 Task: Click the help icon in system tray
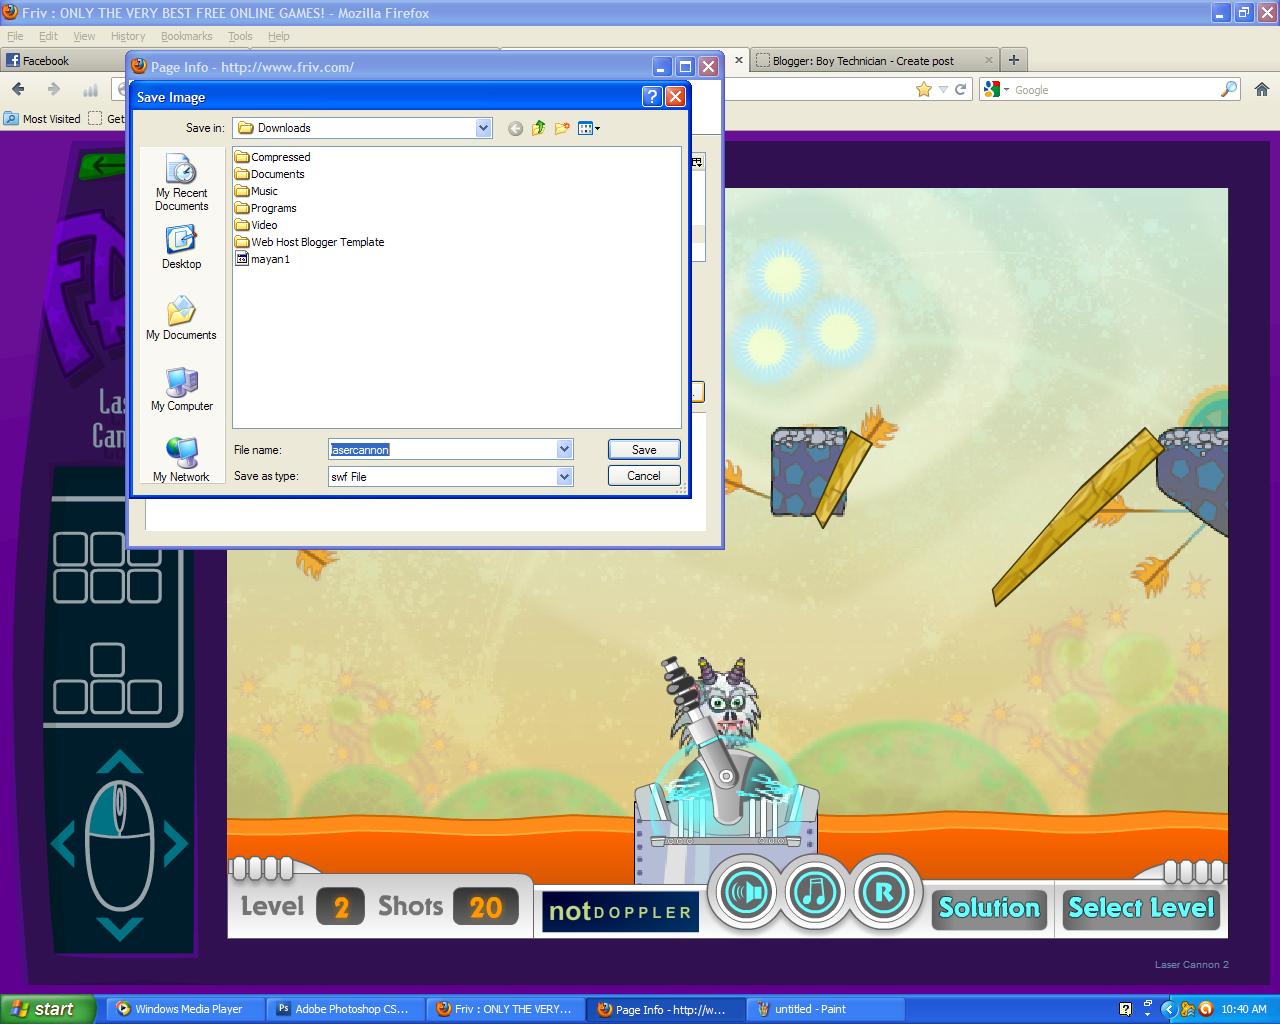click(x=1126, y=1009)
